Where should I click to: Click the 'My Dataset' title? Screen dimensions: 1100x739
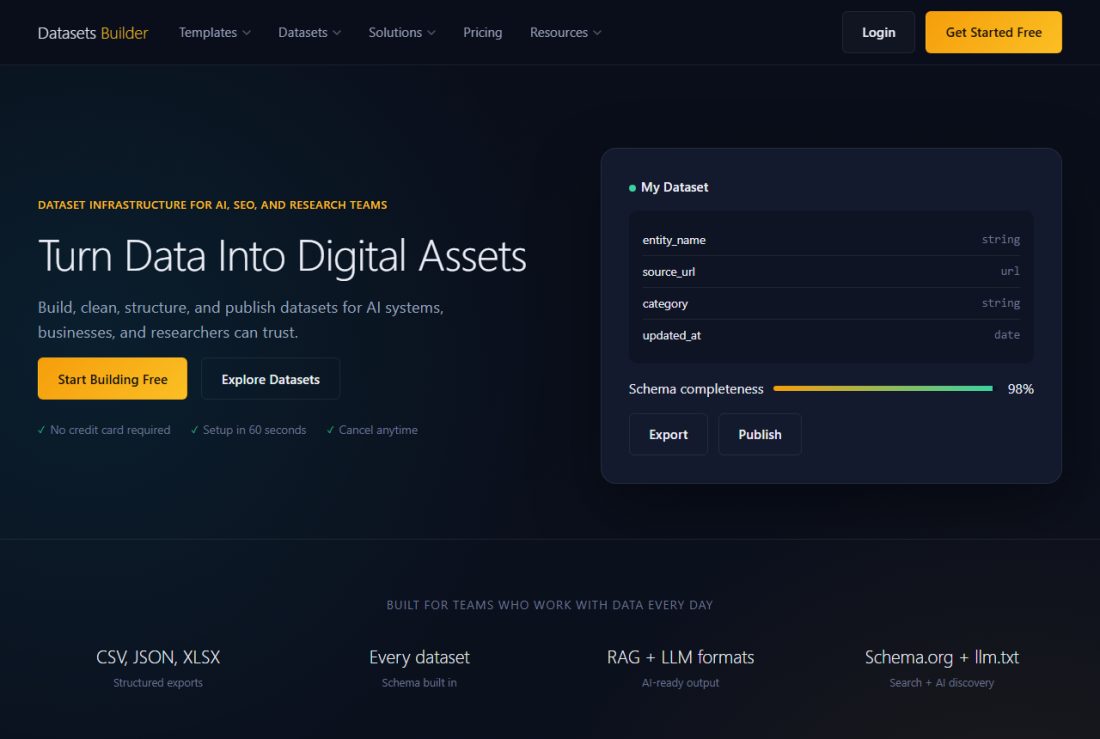(x=674, y=187)
